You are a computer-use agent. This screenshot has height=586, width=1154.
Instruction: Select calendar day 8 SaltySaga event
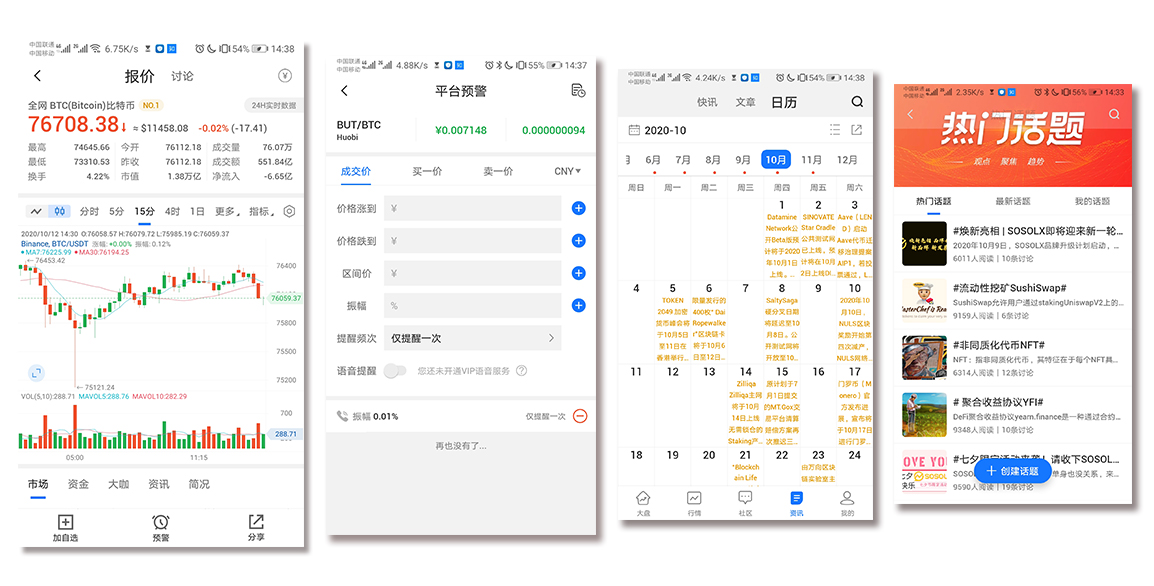click(782, 322)
